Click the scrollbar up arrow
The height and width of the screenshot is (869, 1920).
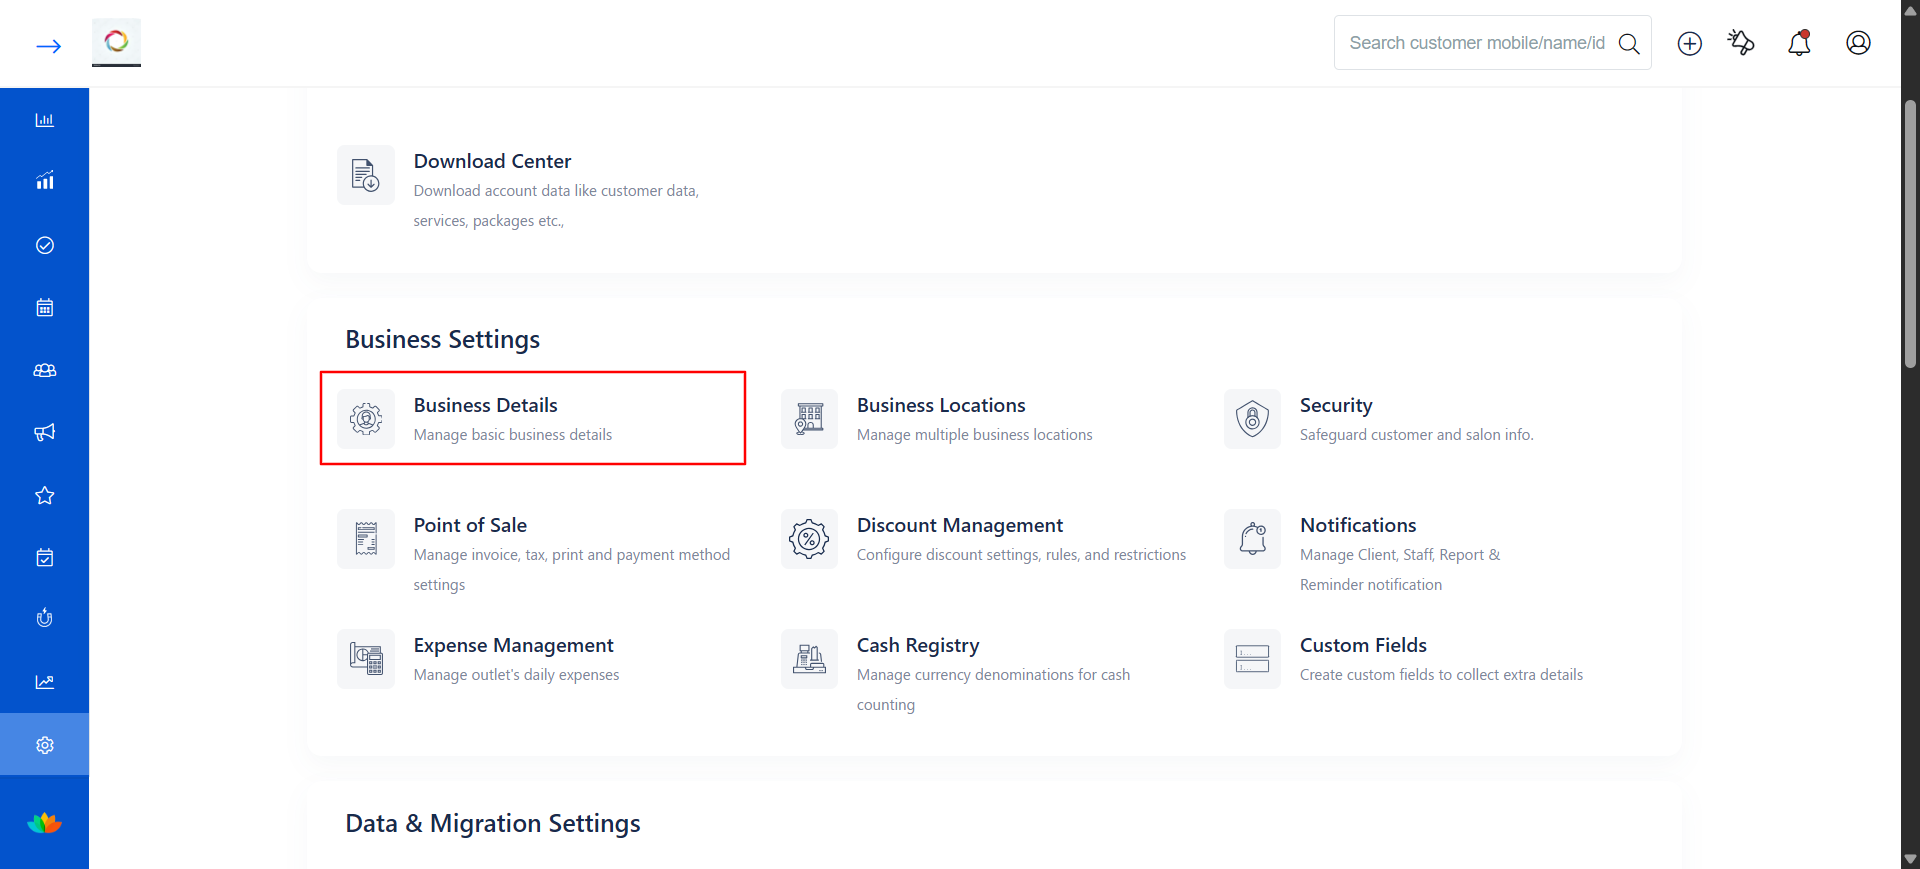(x=1910, y=10)
